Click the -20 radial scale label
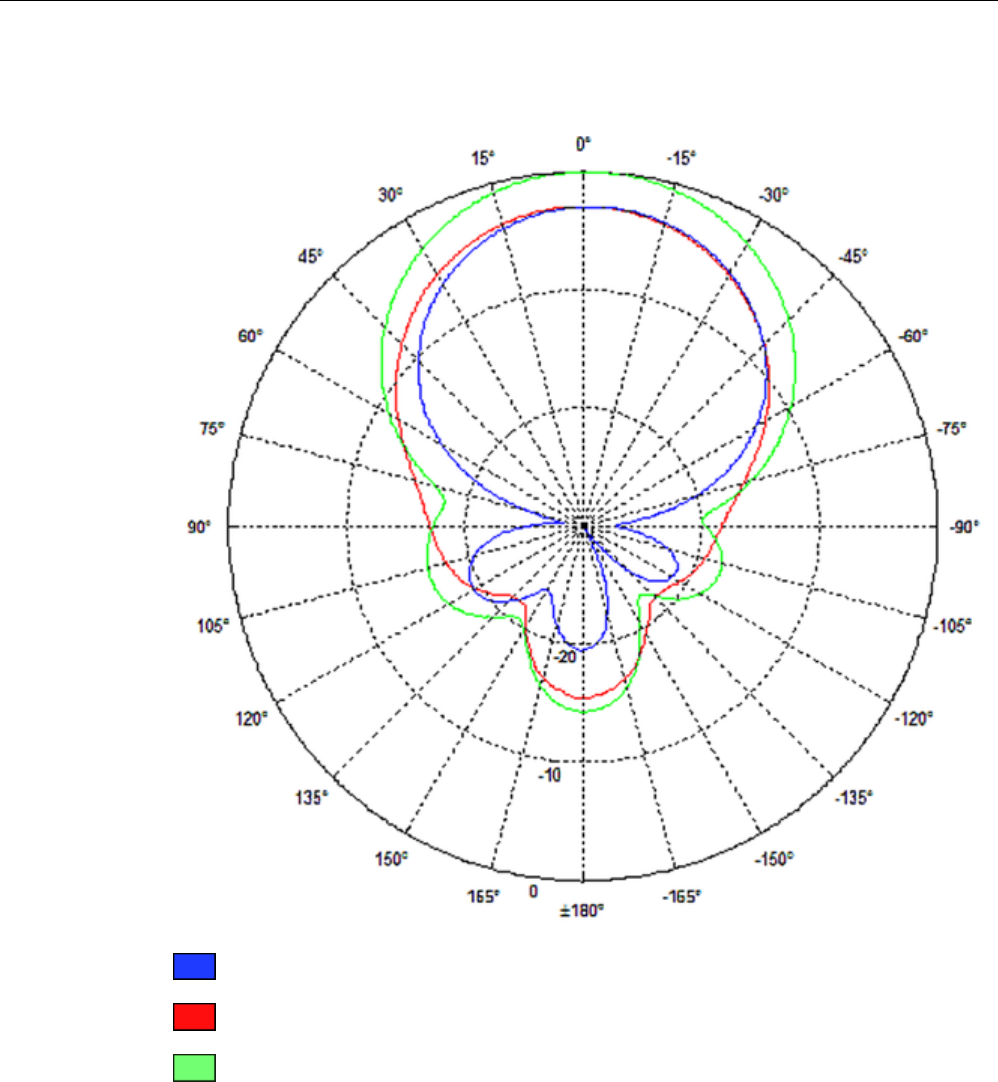 click(x=565, y=657)
